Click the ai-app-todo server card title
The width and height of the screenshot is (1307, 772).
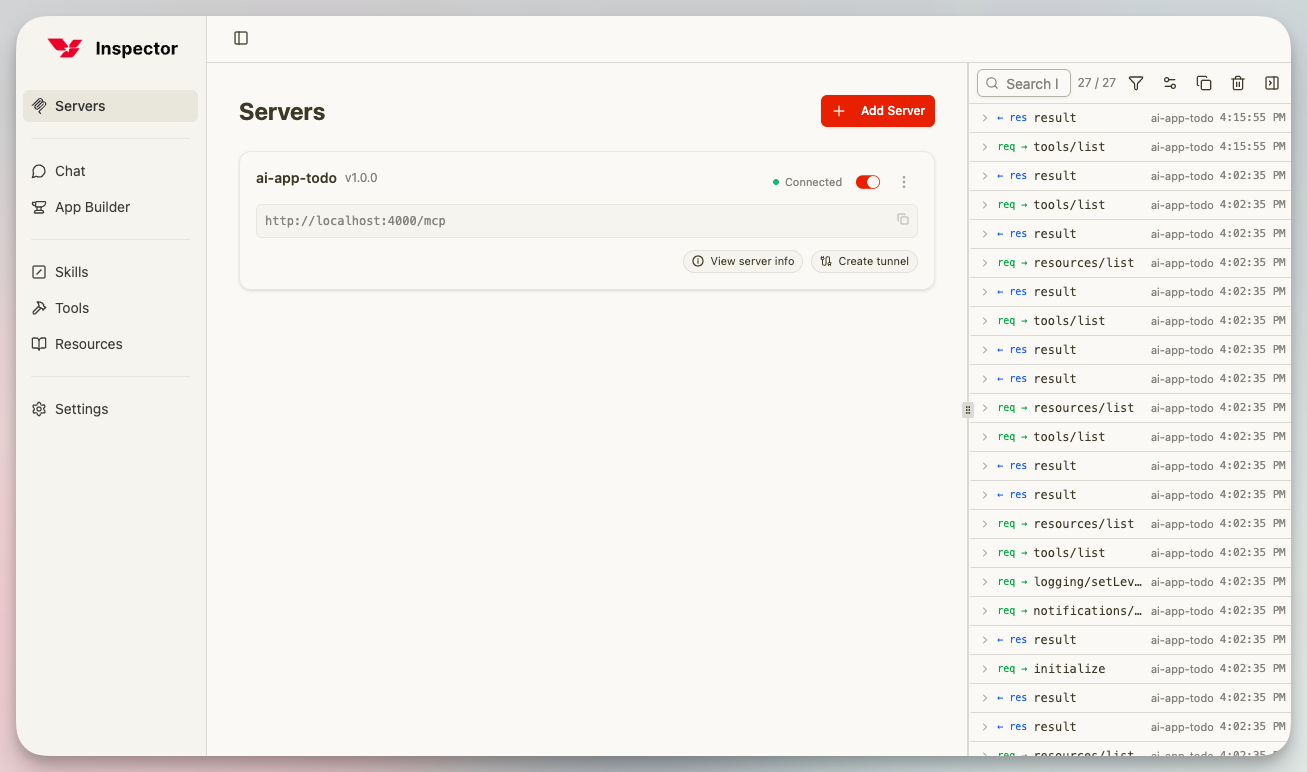[x=296, y=178]
